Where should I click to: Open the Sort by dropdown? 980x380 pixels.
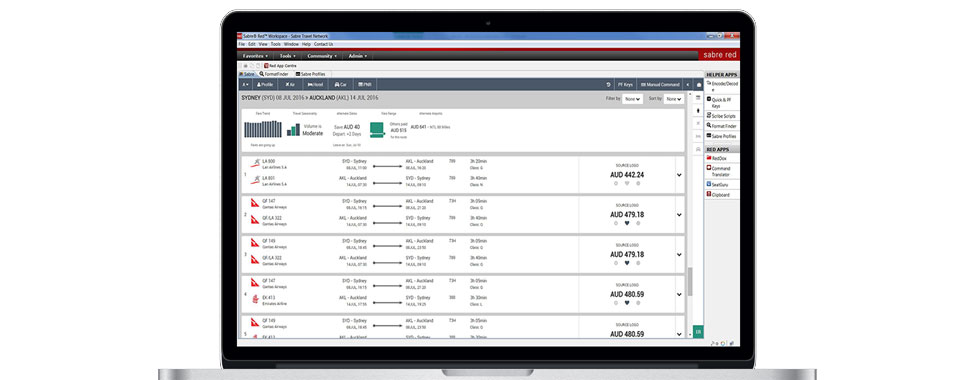point(673,99)
